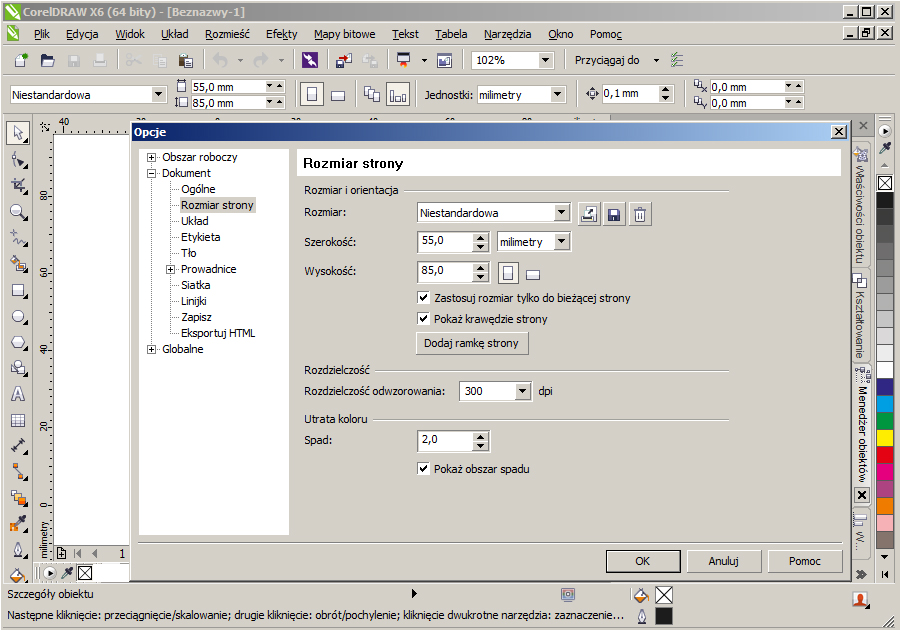Expand the 'Prowadnice' tree node

pos(170,269)
